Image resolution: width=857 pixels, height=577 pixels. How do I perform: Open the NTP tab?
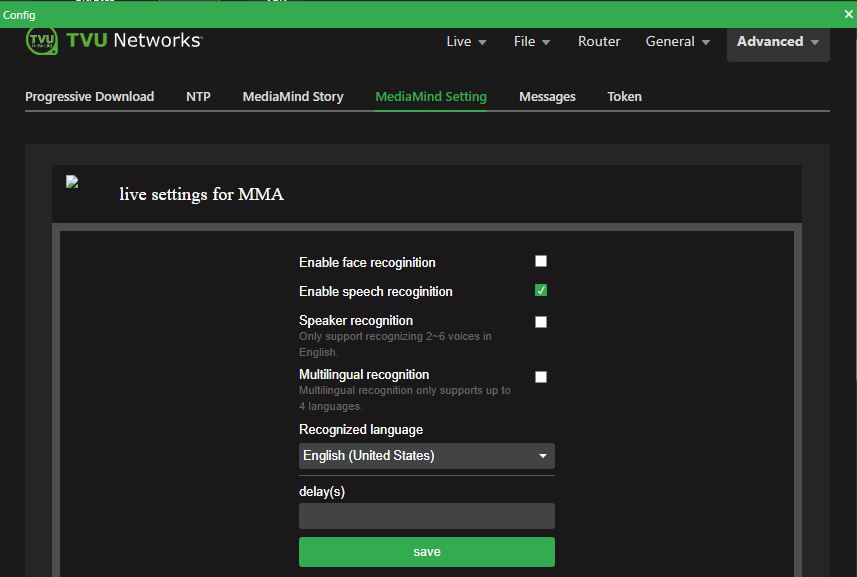pos(197,96)
